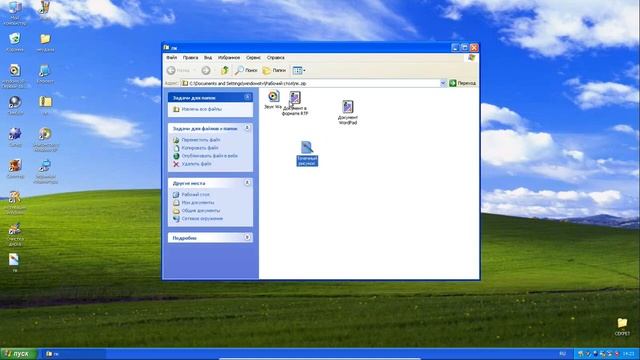Select the Звук Wav file icon
Screen dimensions: 640x360
273,96
